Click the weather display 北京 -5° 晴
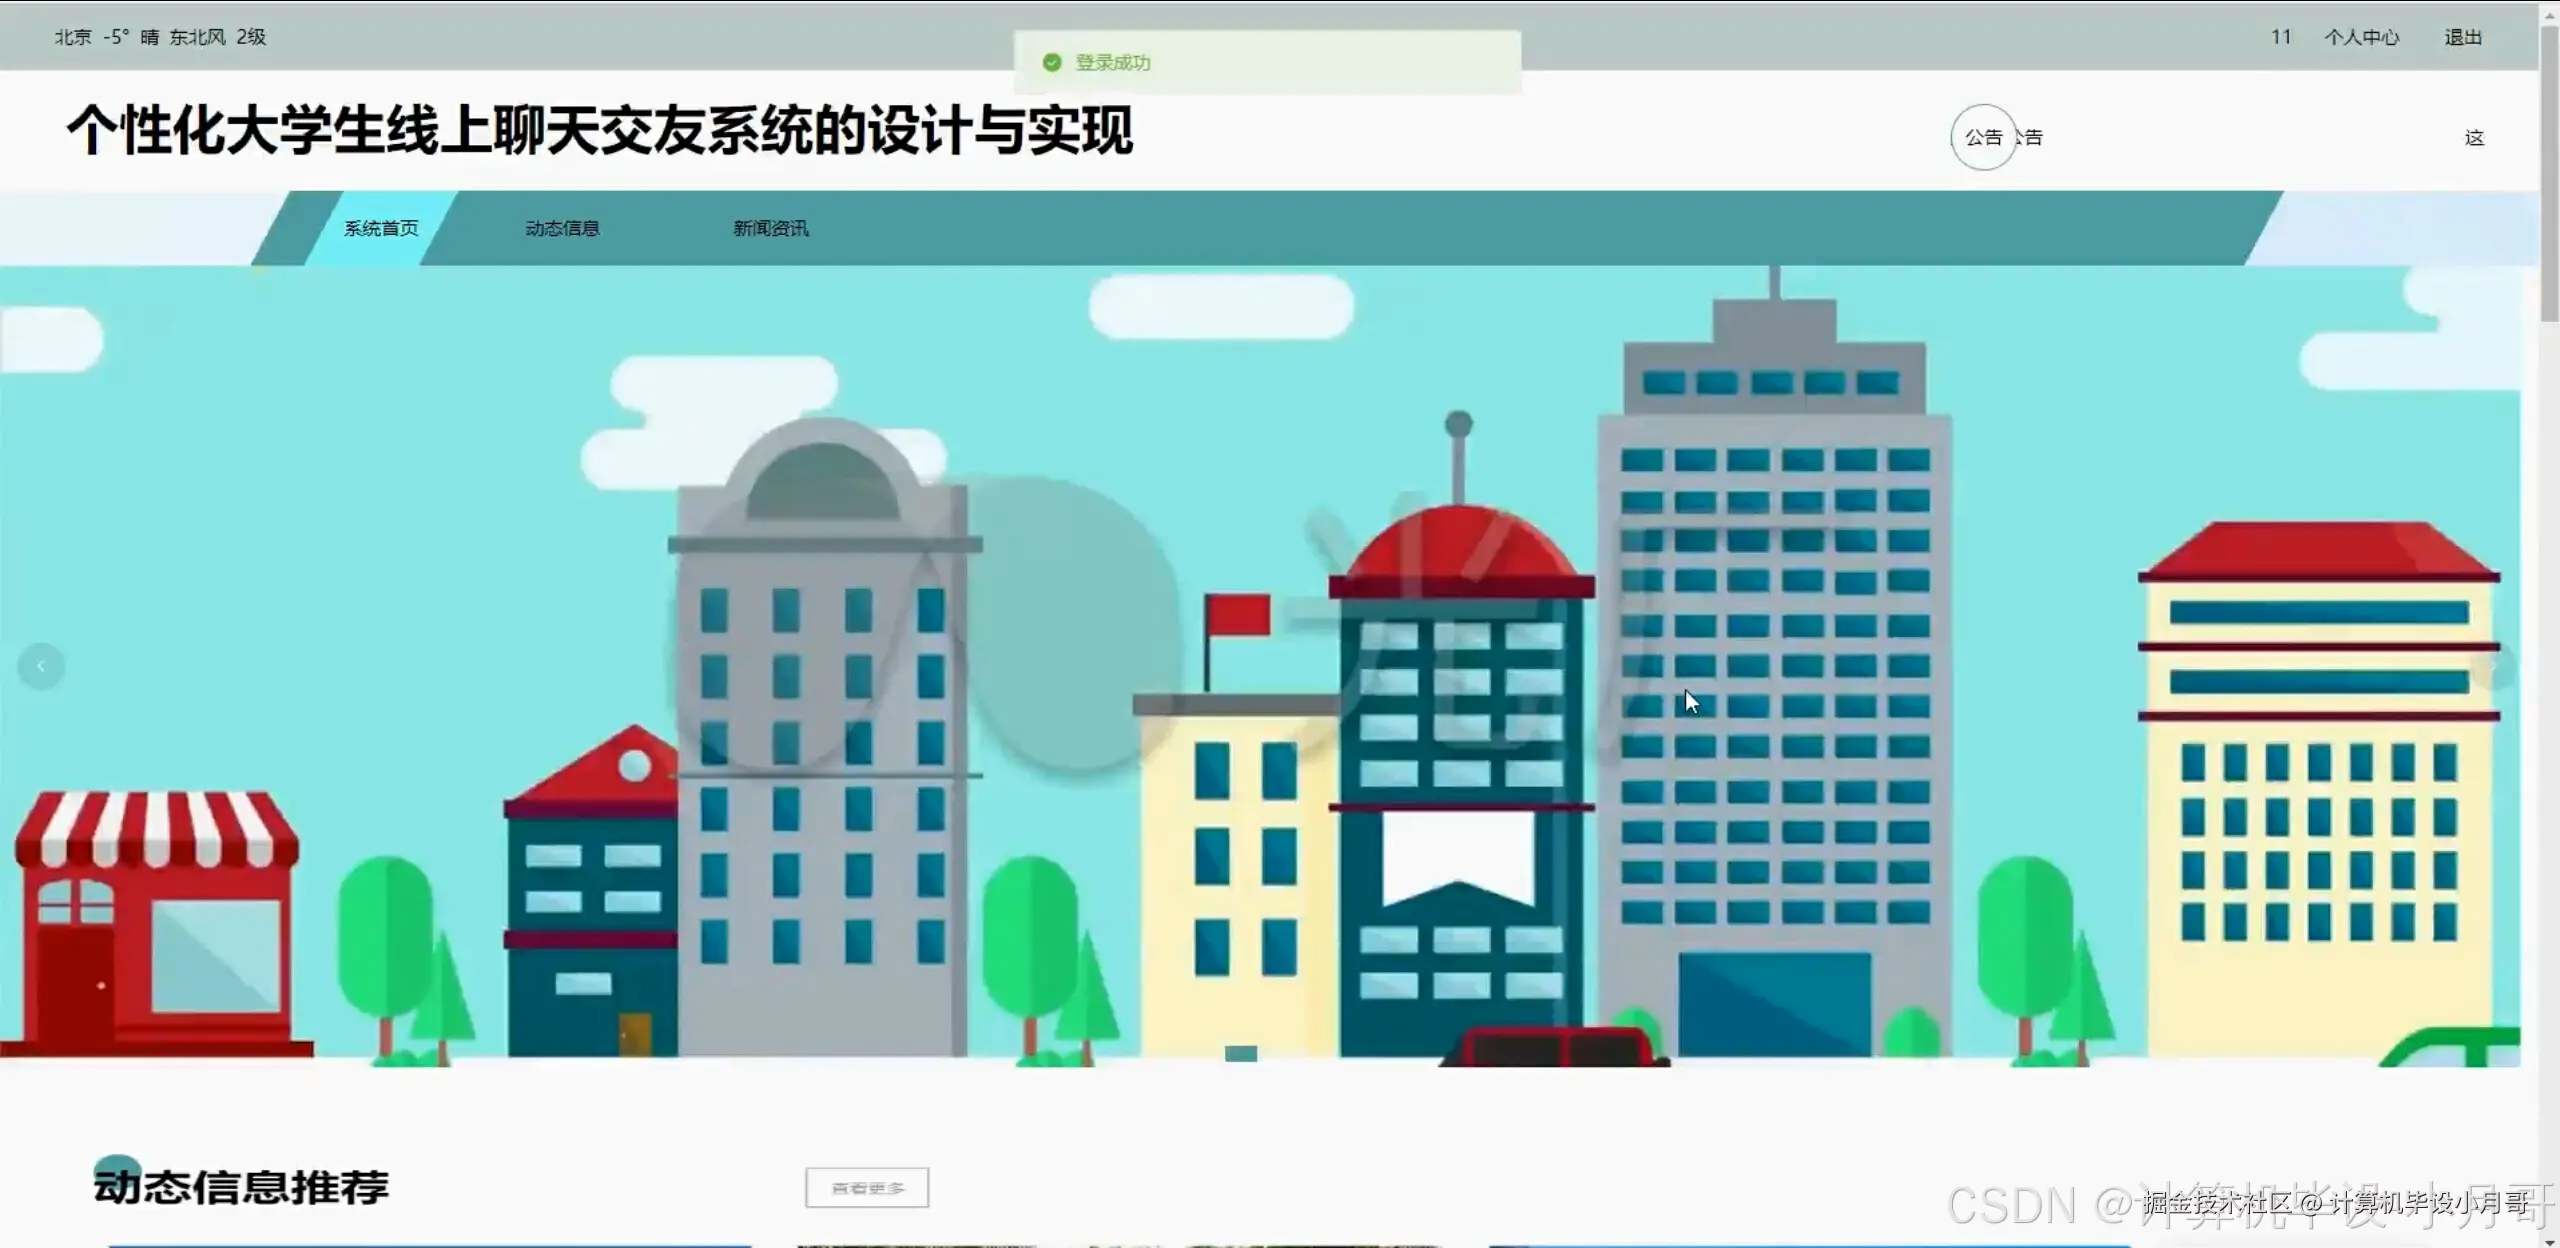The image size is (2560, 1248). pyautogui.click(x=160, y=36)
